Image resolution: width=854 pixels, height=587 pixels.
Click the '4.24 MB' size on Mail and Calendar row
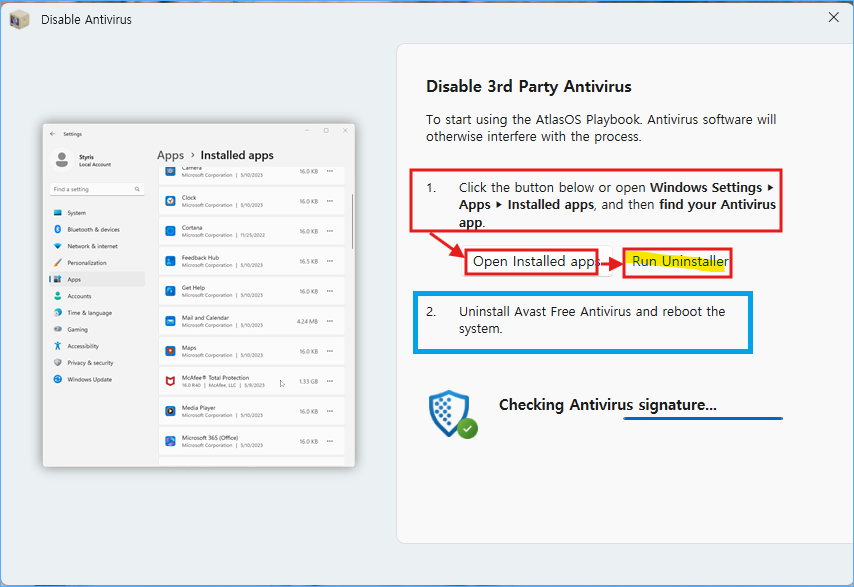click(307, 321)
